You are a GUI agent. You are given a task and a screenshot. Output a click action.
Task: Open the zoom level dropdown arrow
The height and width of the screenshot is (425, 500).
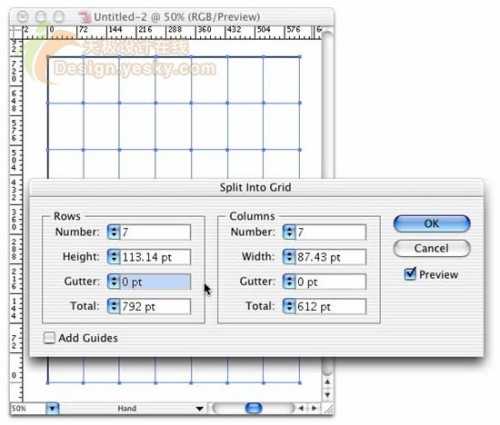pos(53,408)
